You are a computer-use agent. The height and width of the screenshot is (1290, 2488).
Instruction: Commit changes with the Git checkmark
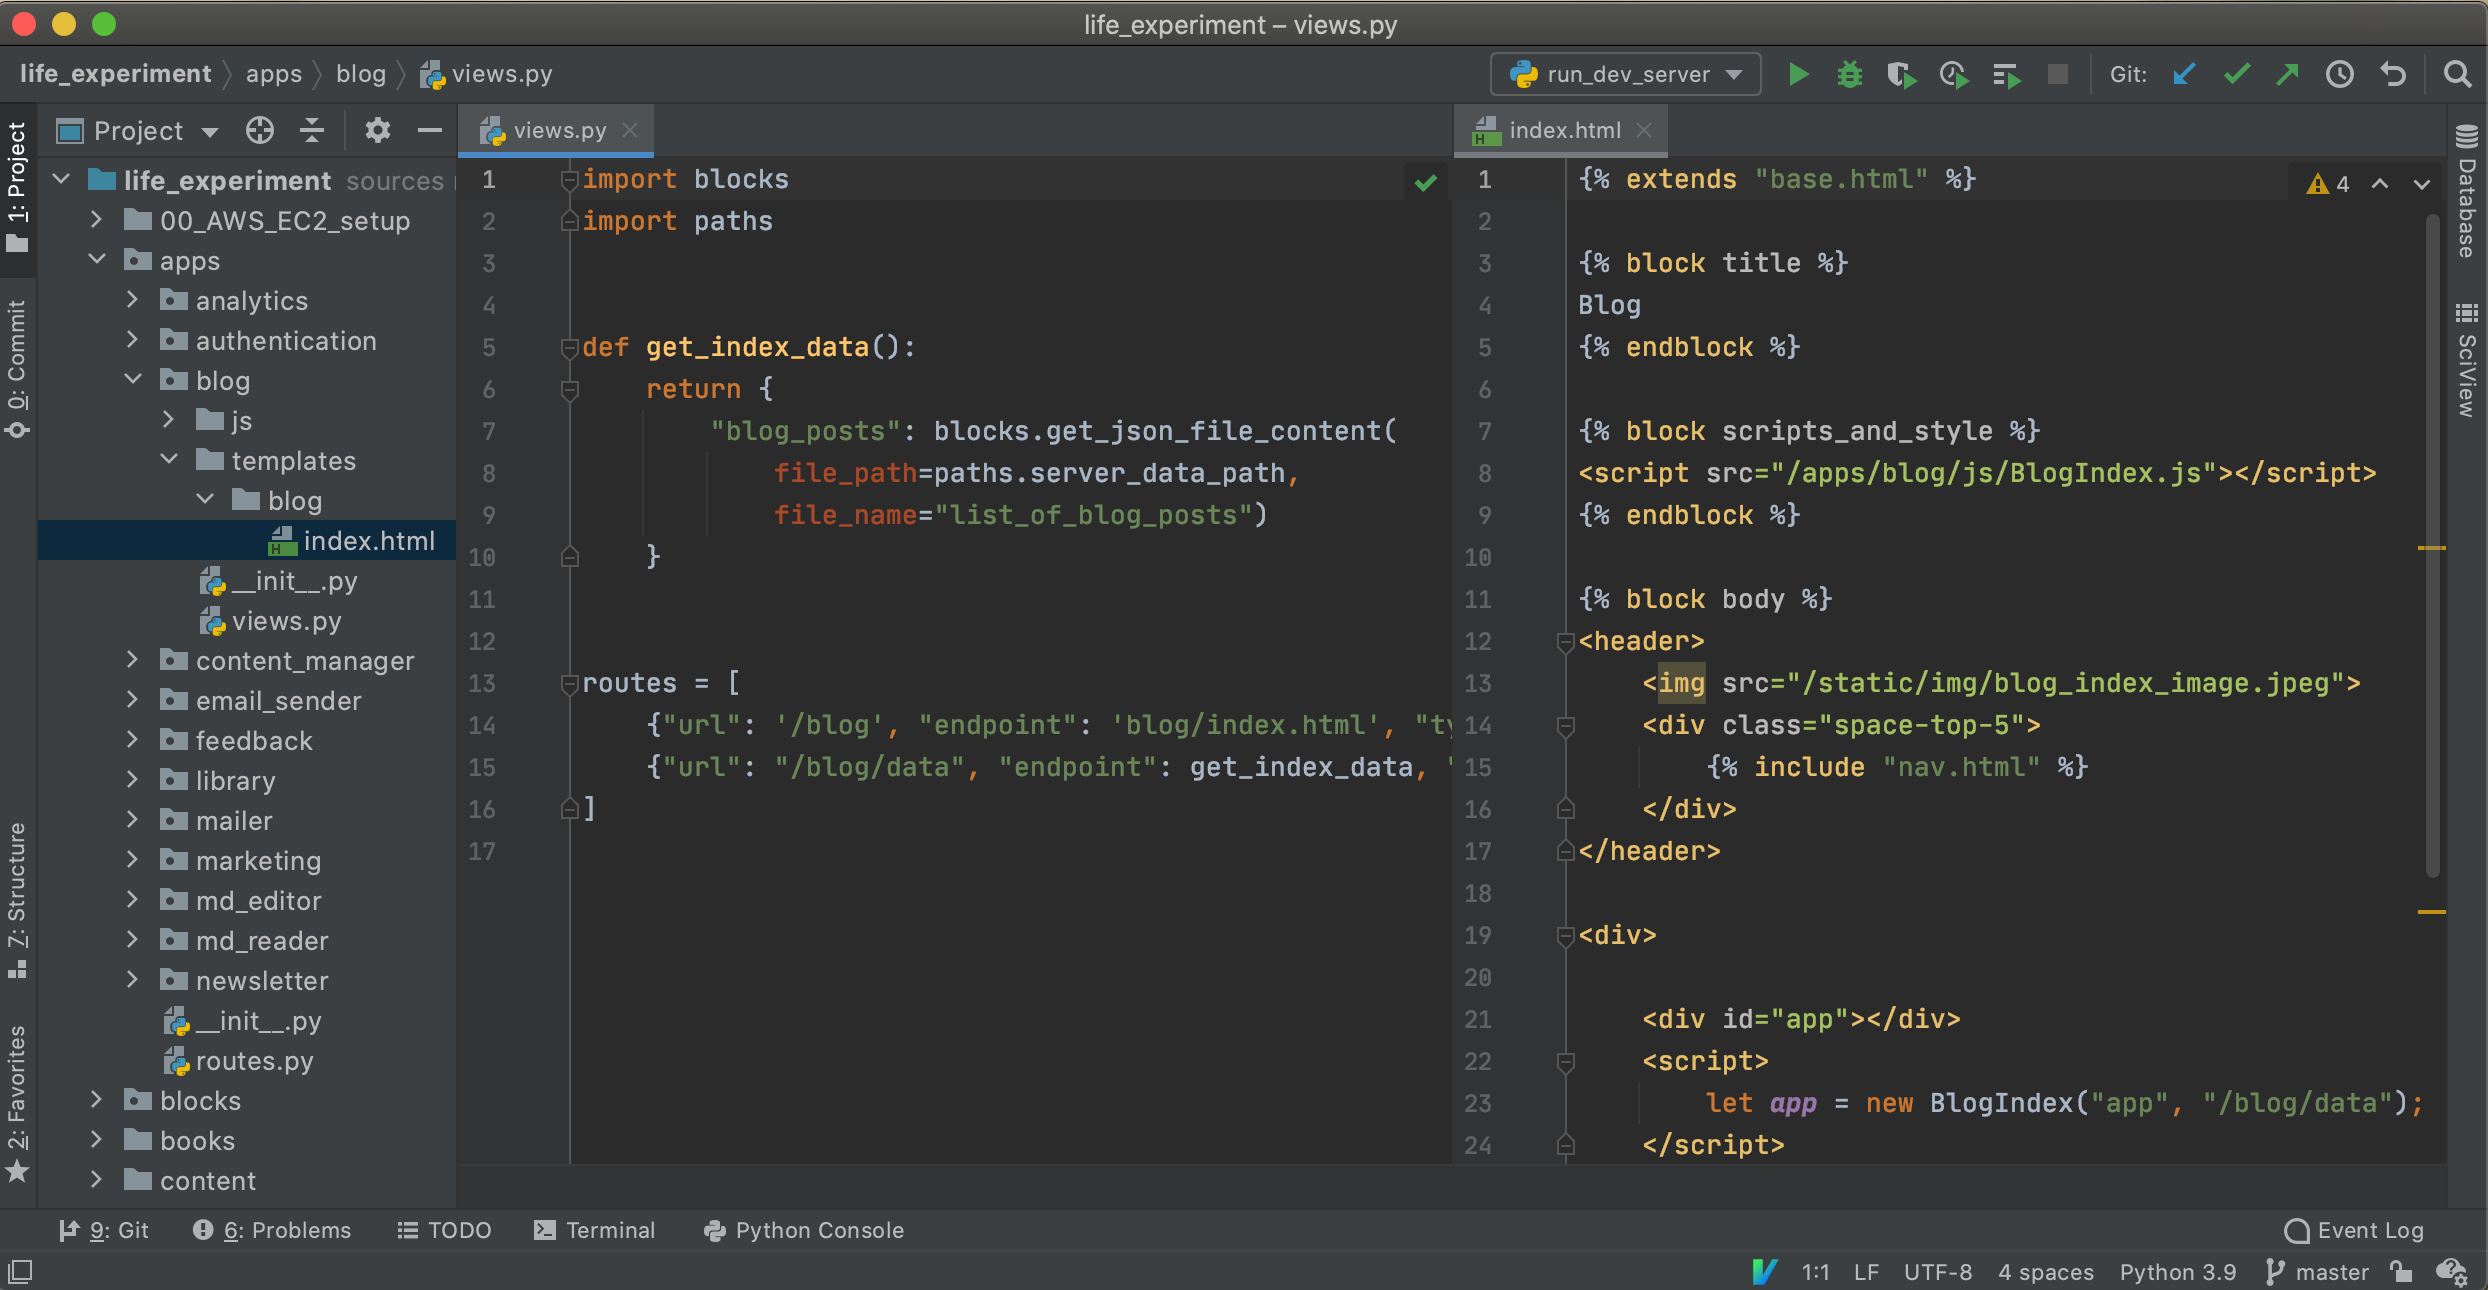click(x=2236, y=75)
